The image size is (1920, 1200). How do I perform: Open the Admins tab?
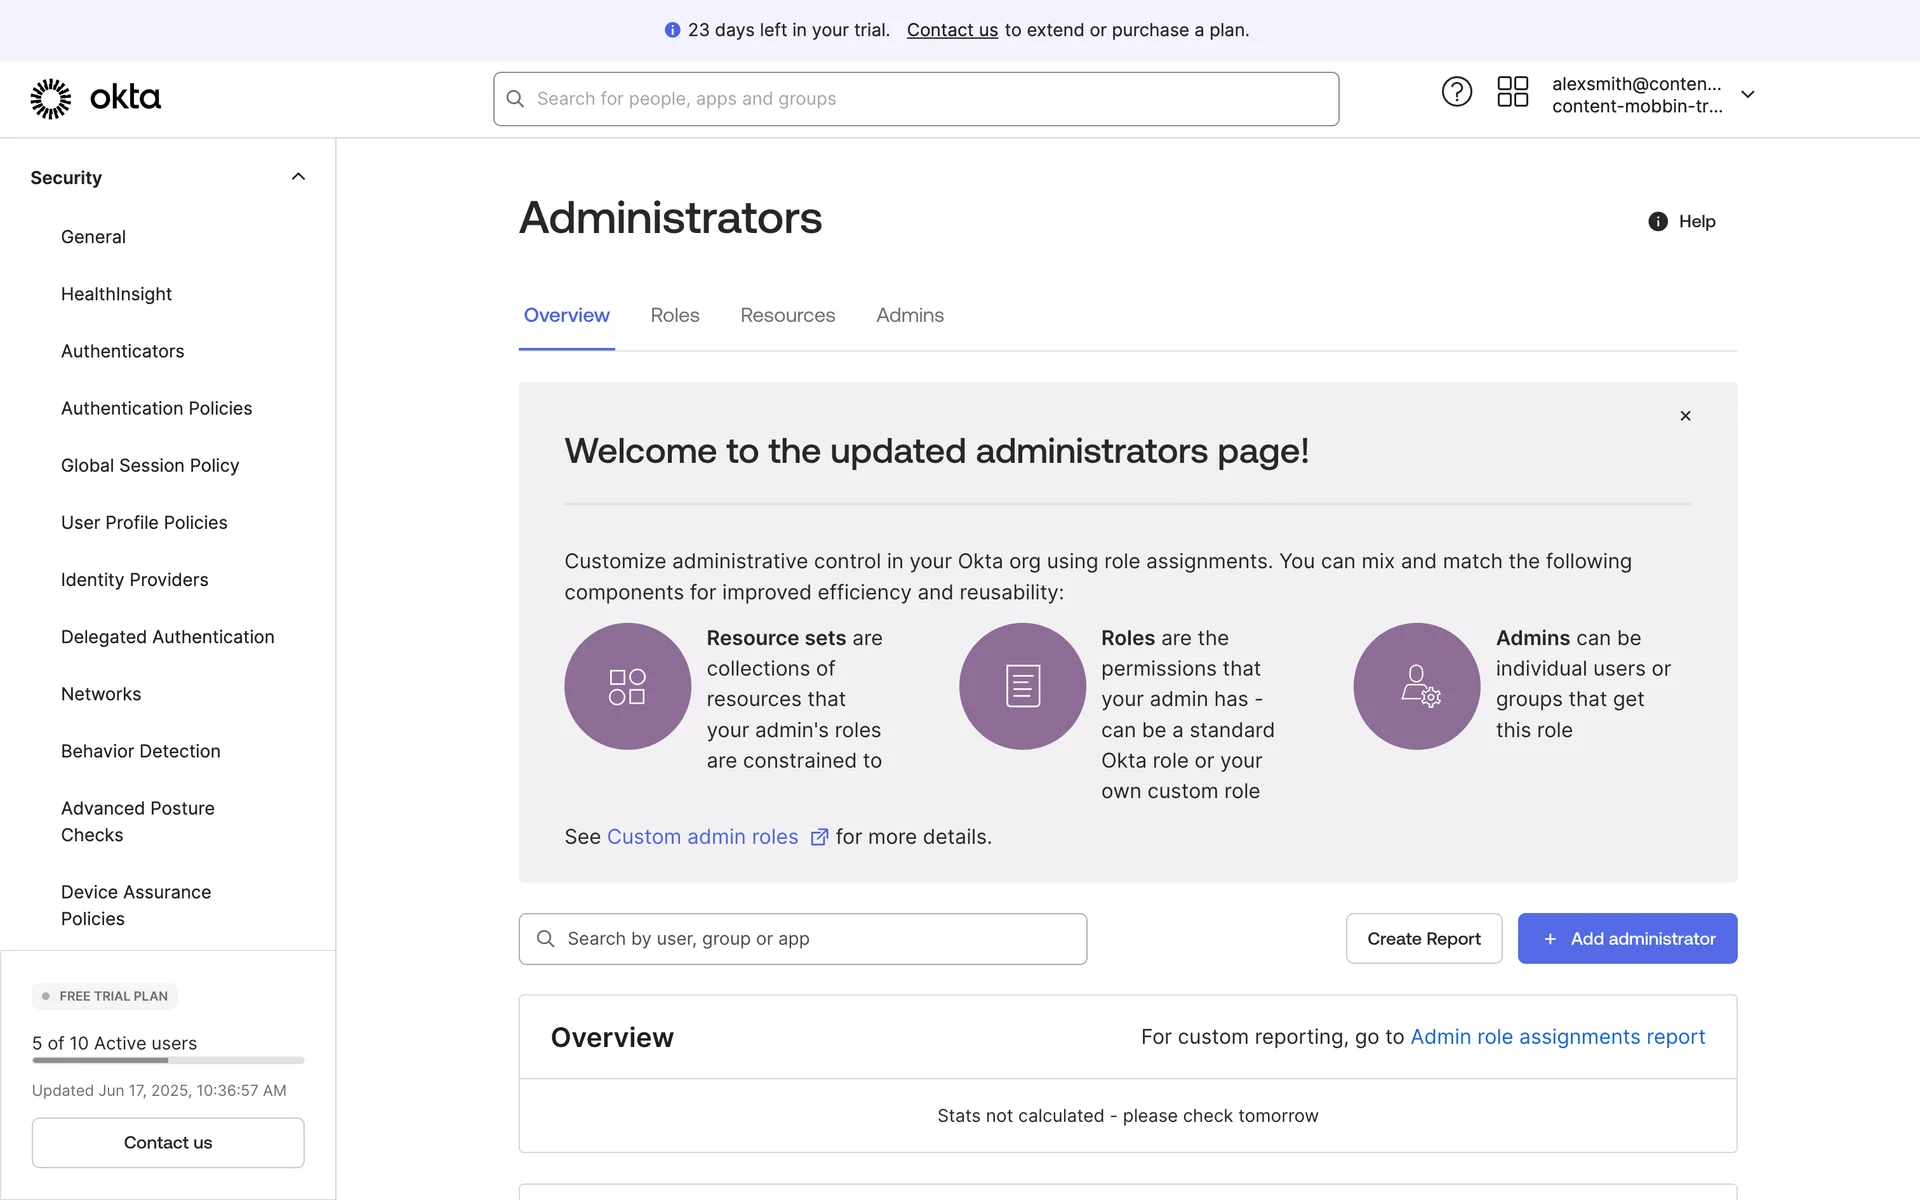pos(909,315)
